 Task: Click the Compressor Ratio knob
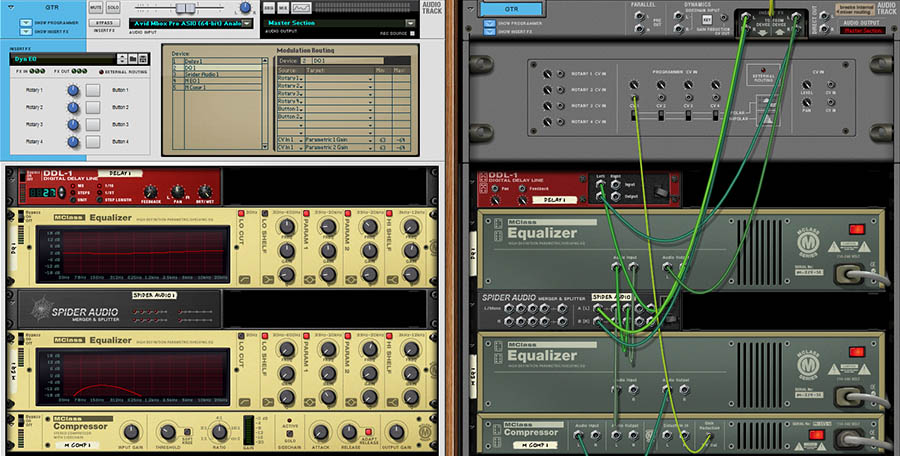point(220,432)
